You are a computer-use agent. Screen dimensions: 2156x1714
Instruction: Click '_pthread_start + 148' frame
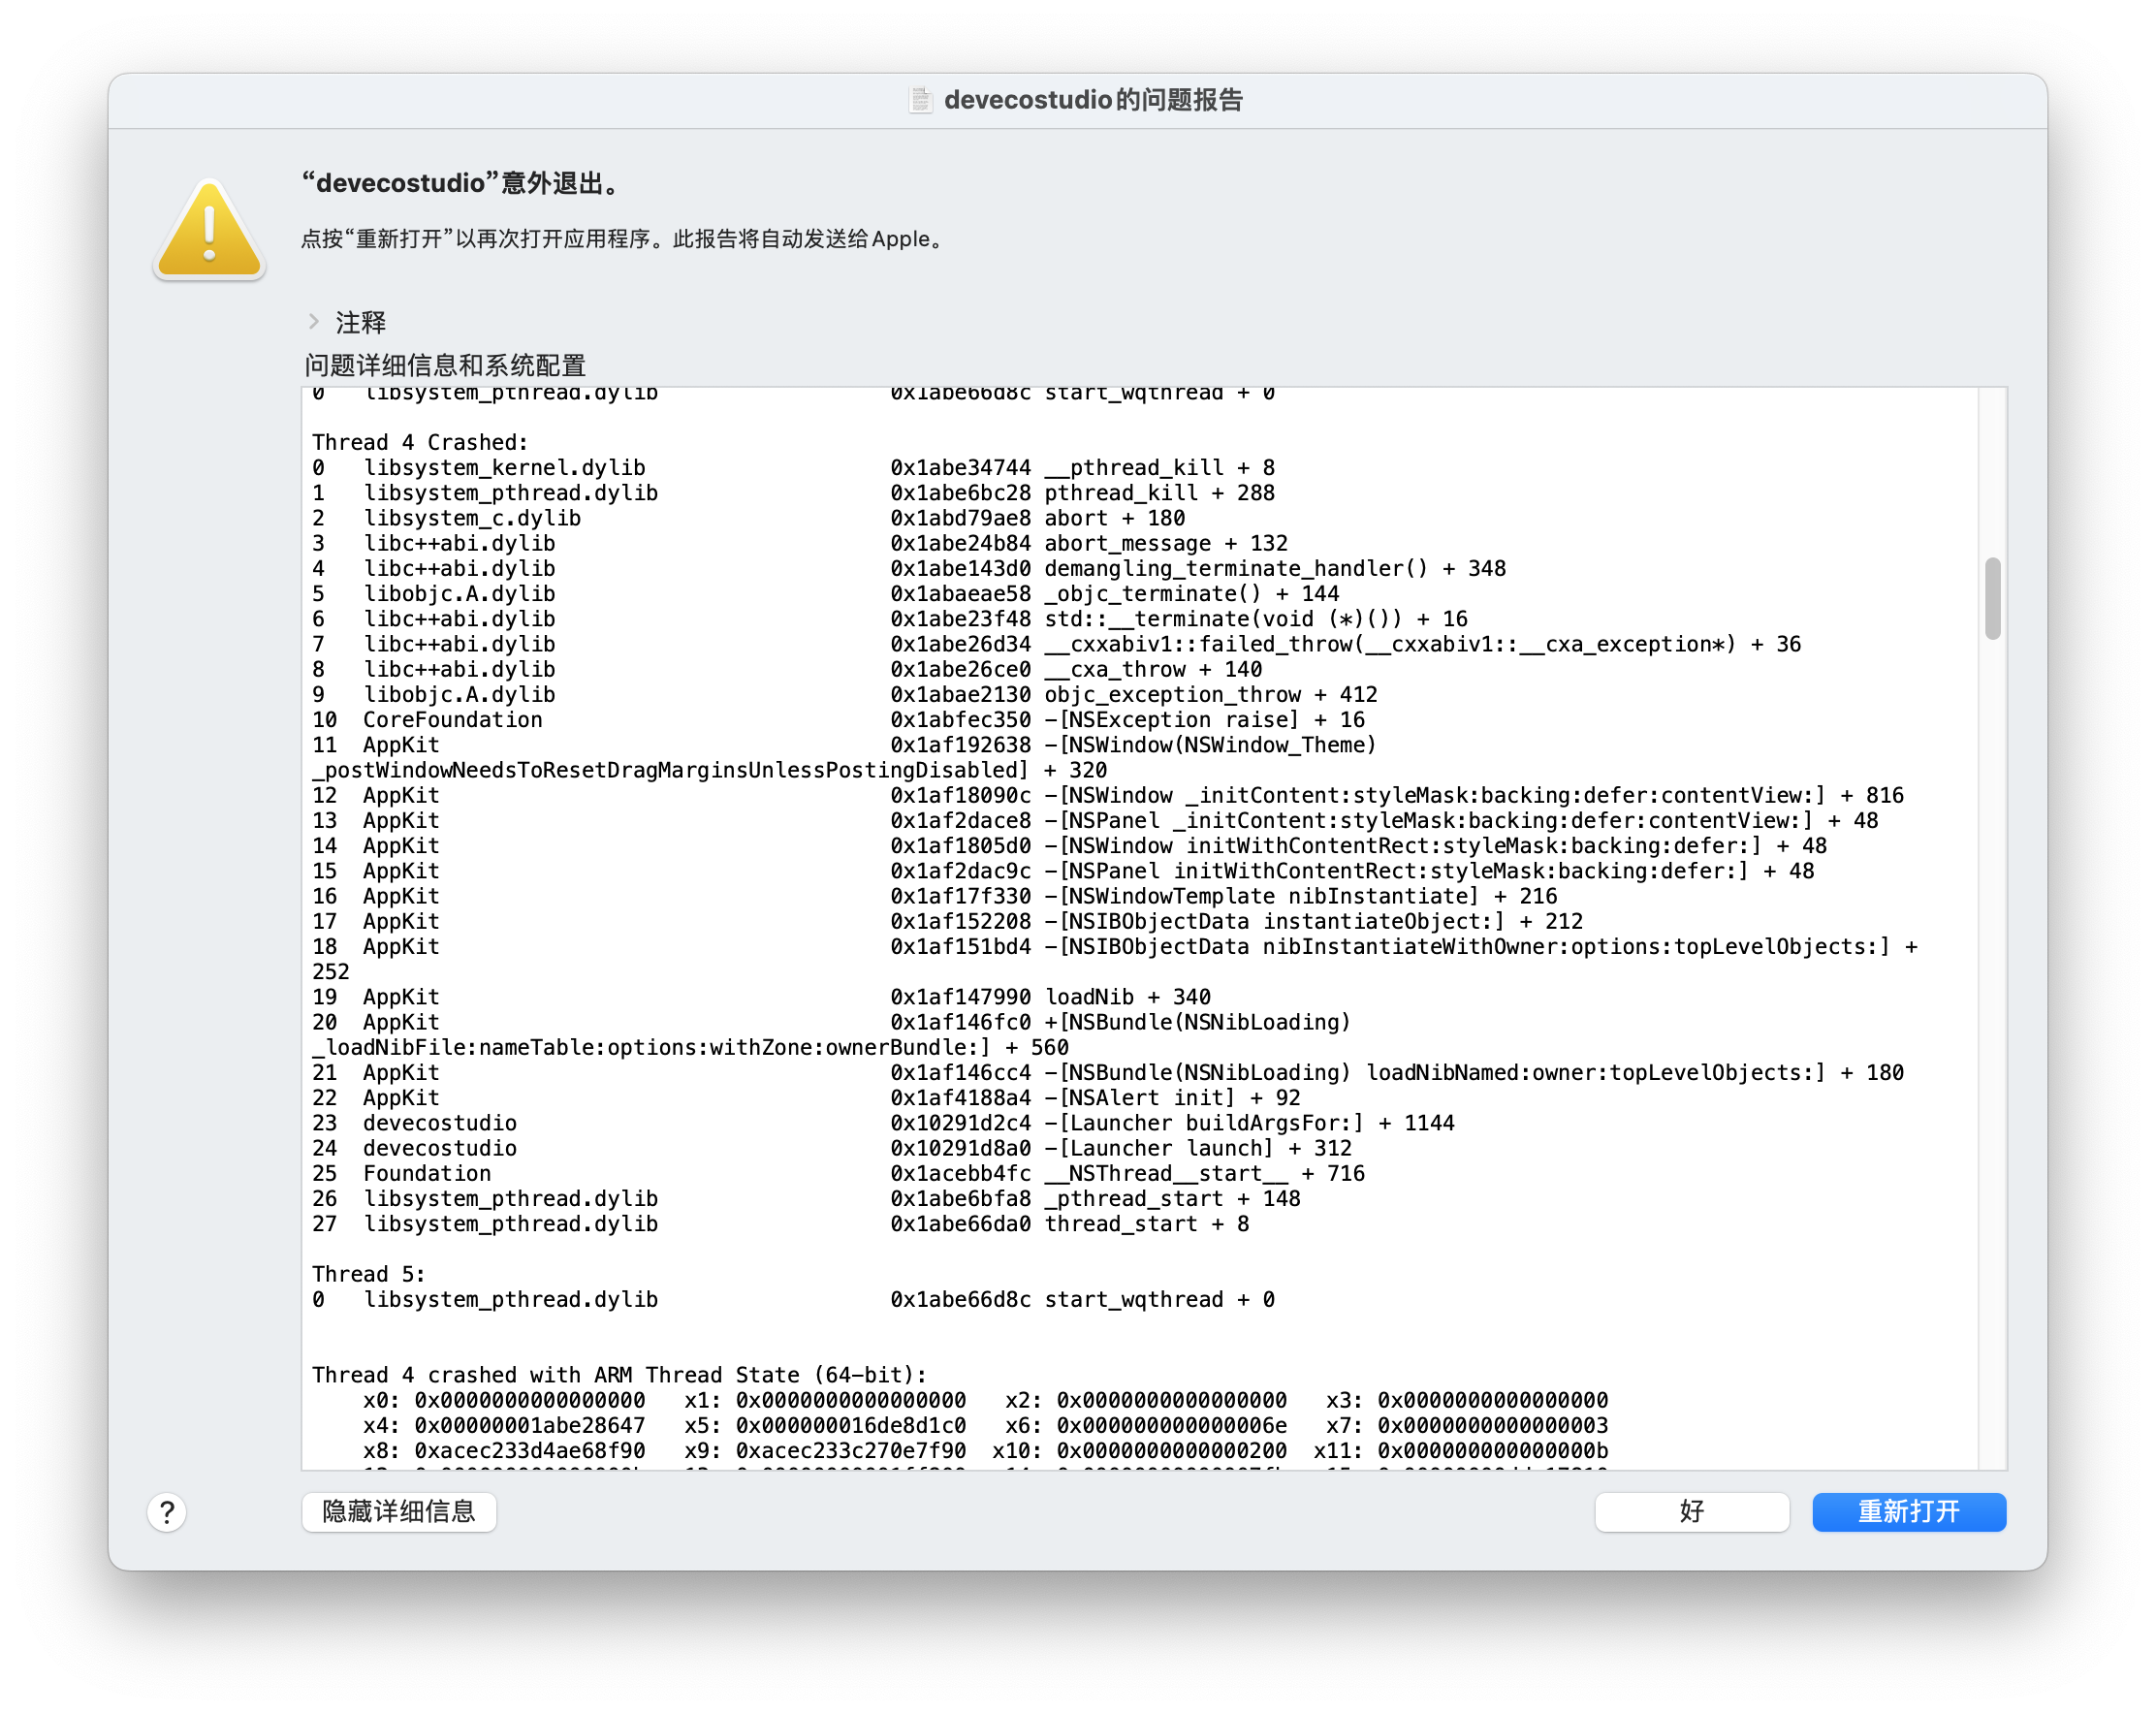806,1198
